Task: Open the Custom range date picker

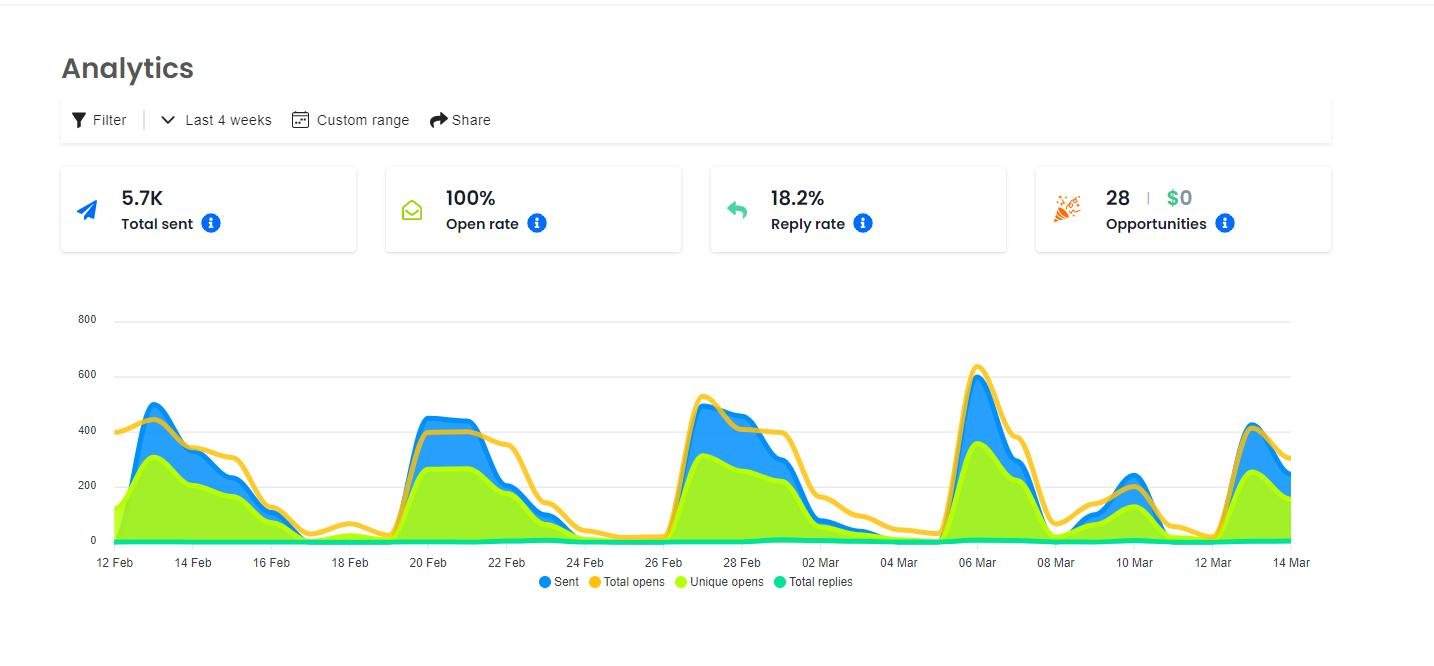Action: pyautogui.click(x=362, y=120)
